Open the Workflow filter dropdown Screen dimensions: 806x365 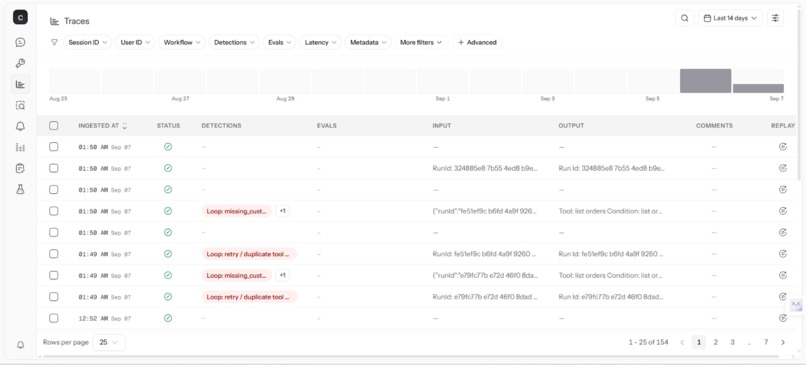(181, 42)
